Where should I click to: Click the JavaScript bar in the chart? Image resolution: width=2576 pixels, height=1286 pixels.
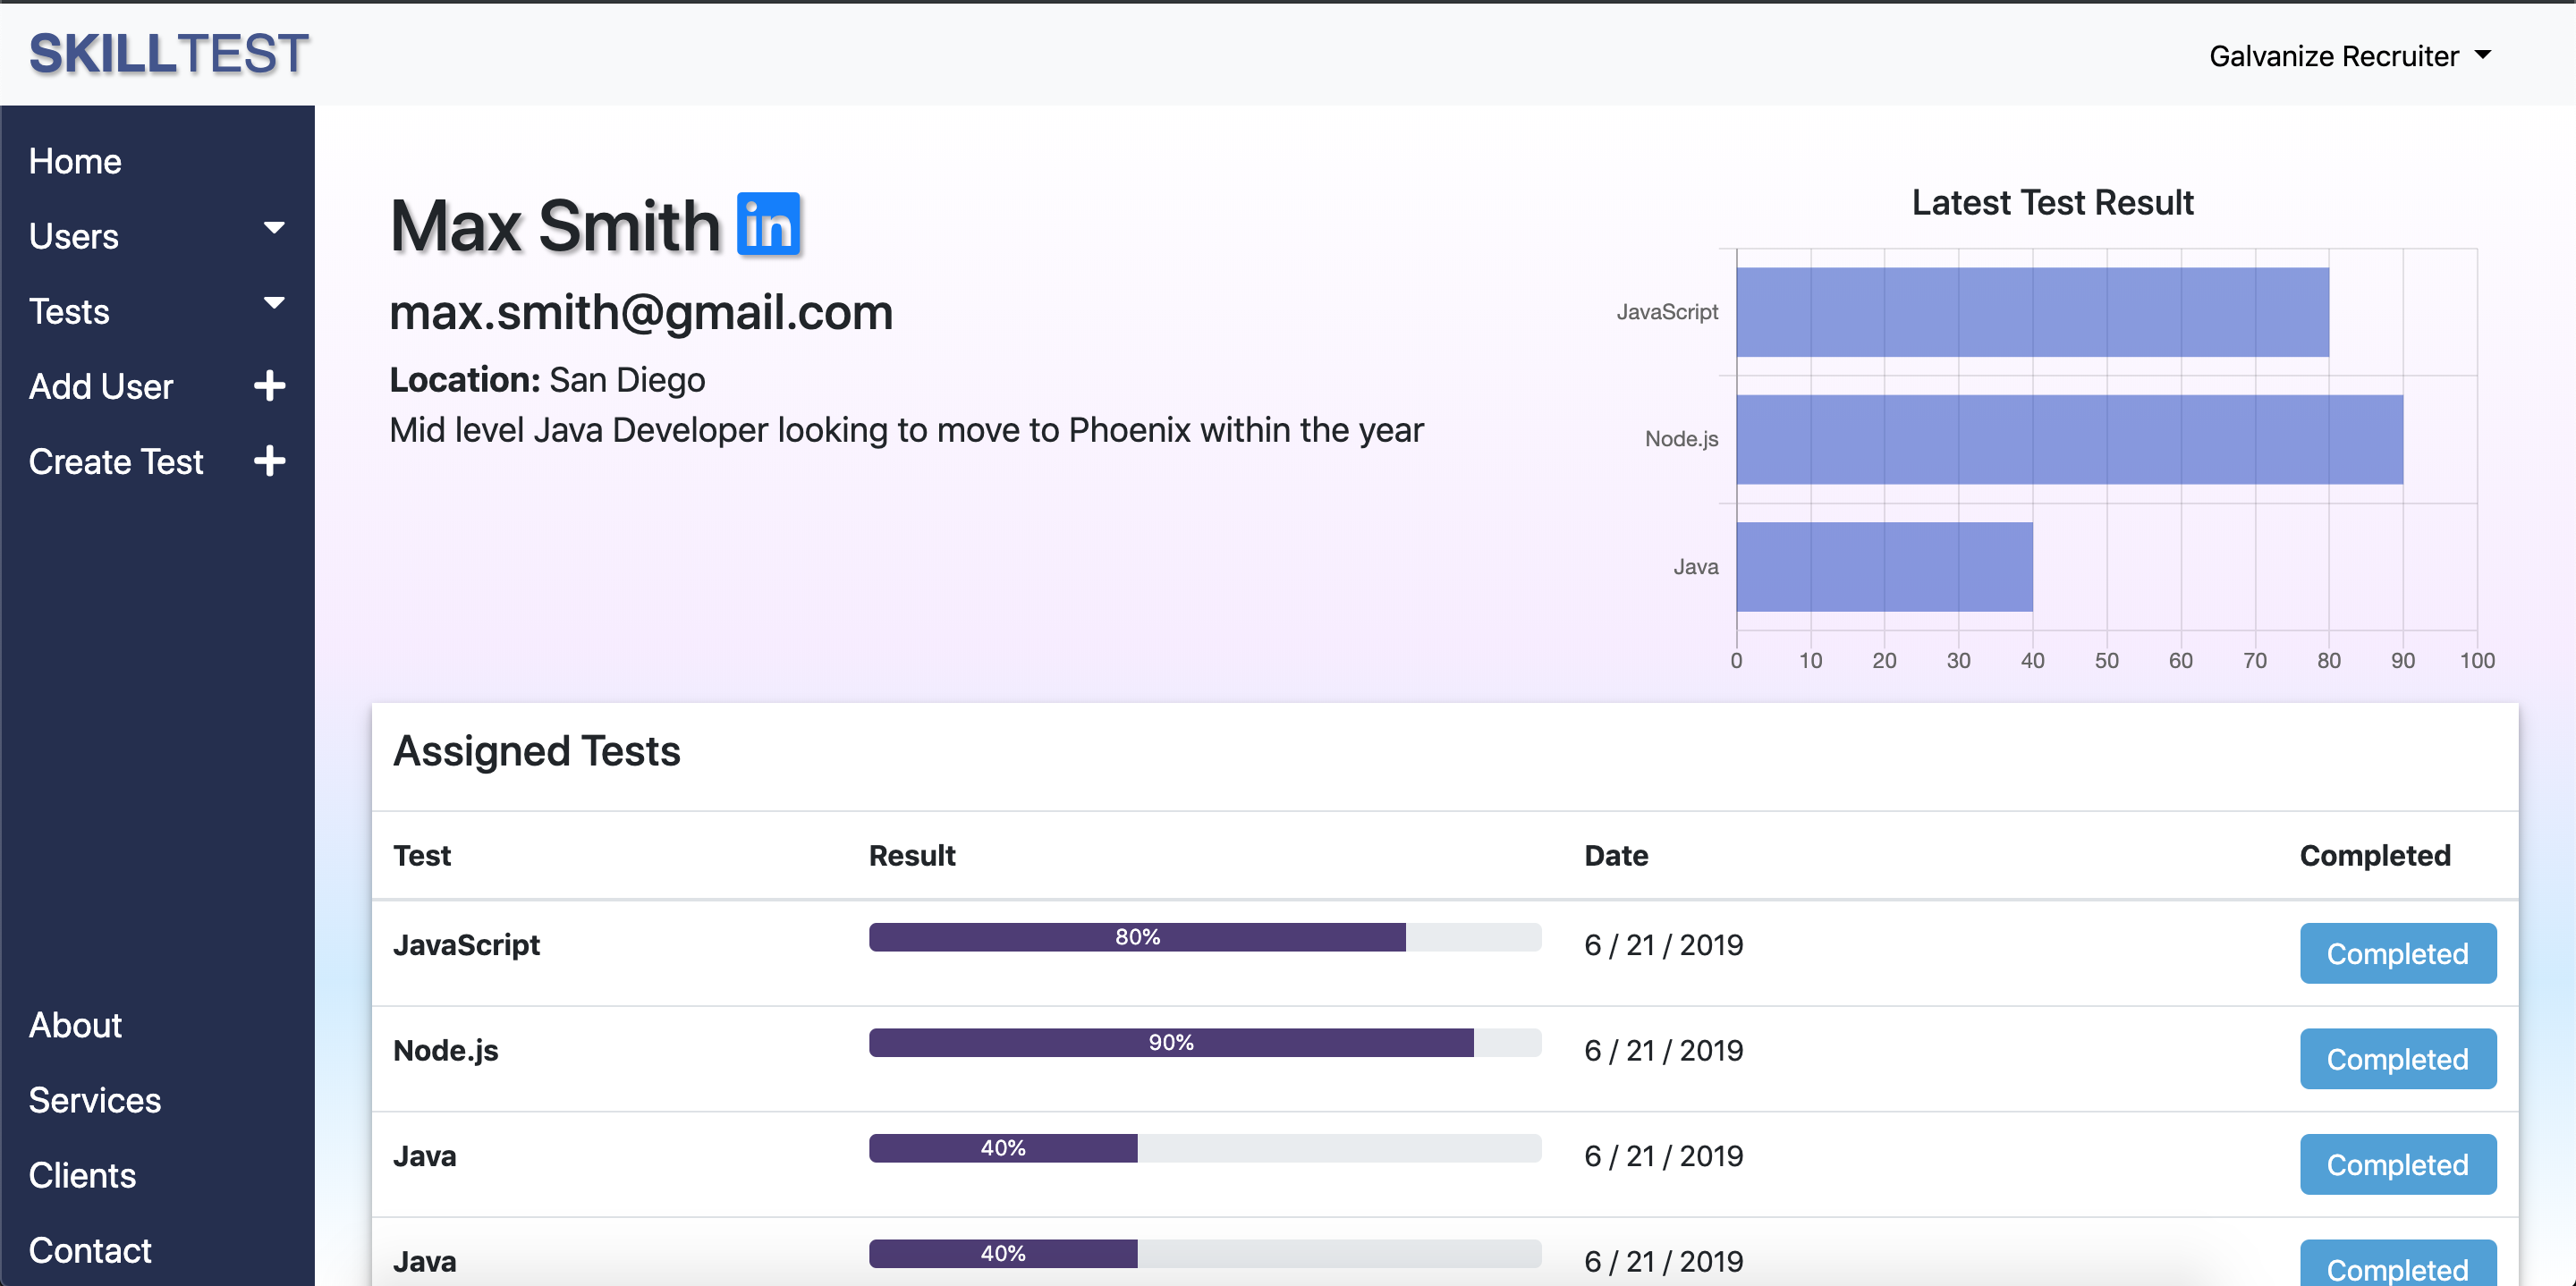point(2032,312)
